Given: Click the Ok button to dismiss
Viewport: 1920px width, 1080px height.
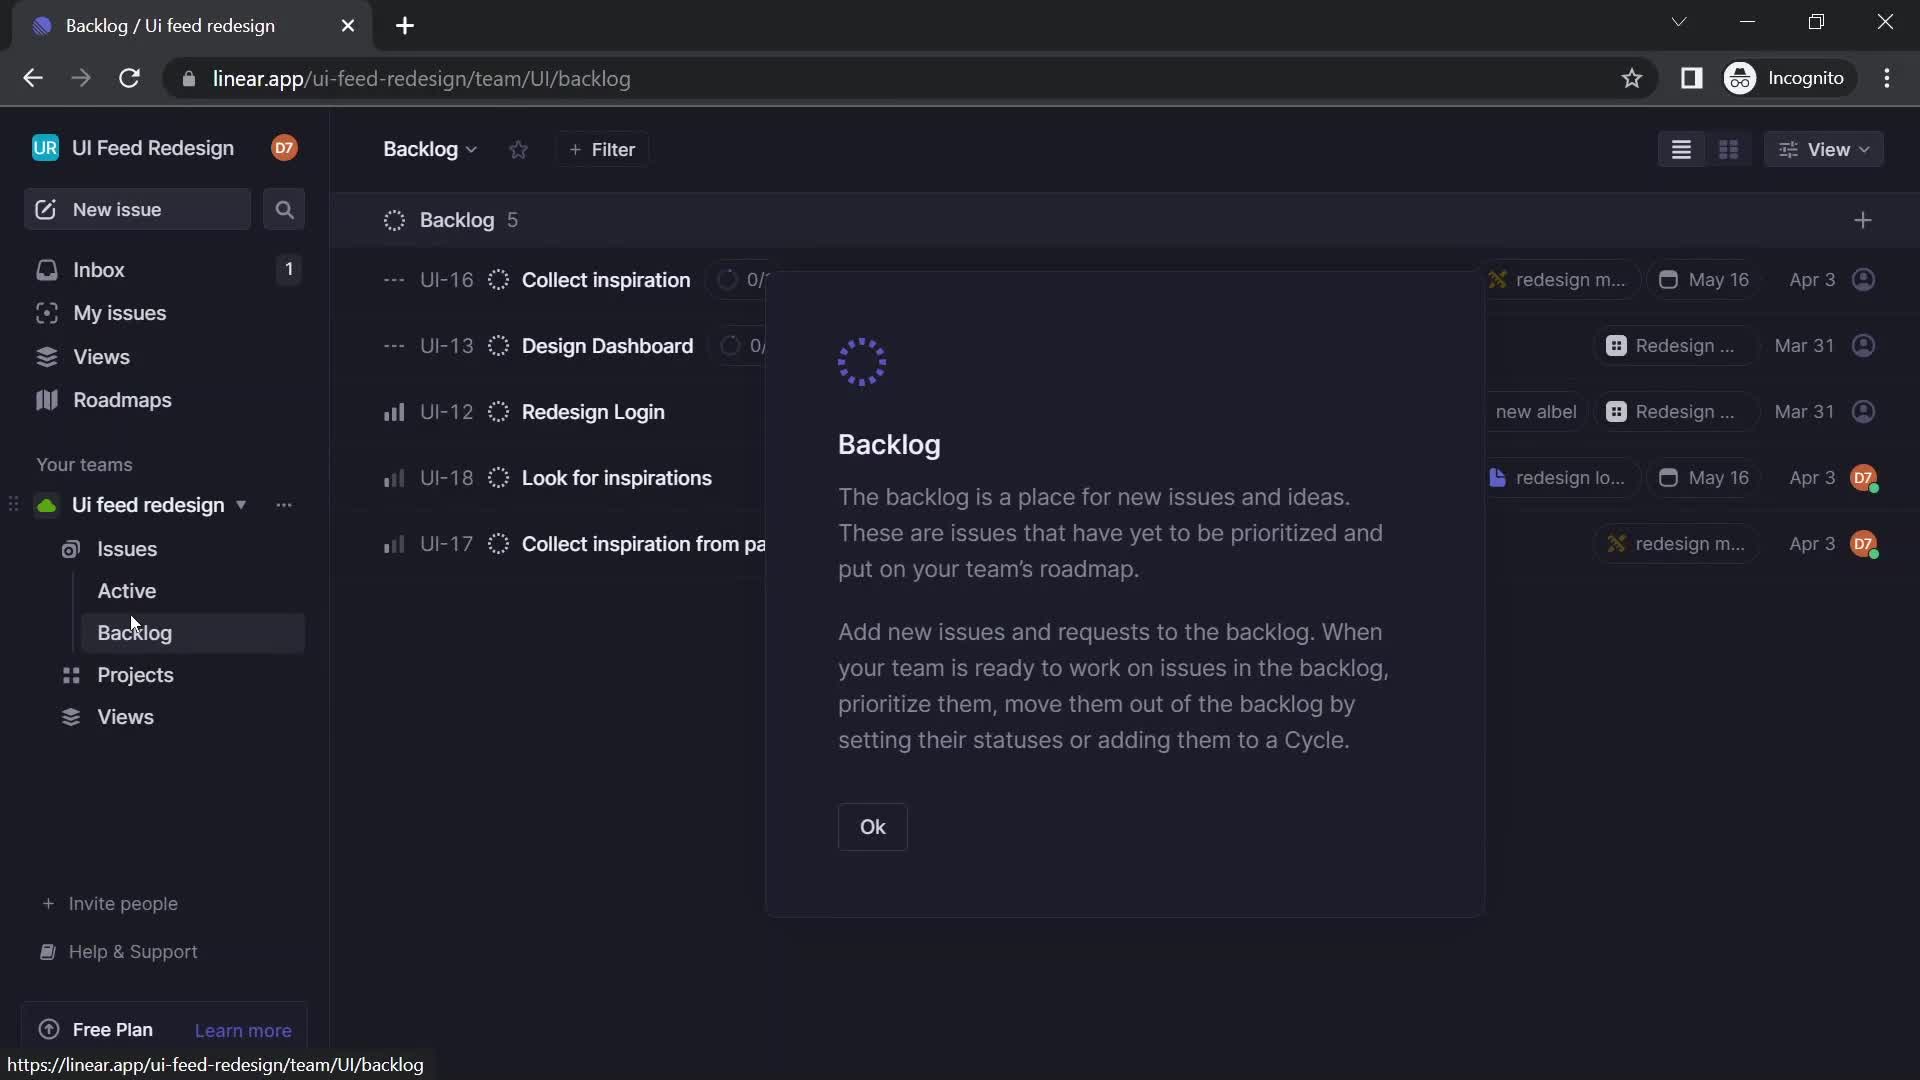Looking at the screenshot, I should [873, 827].
